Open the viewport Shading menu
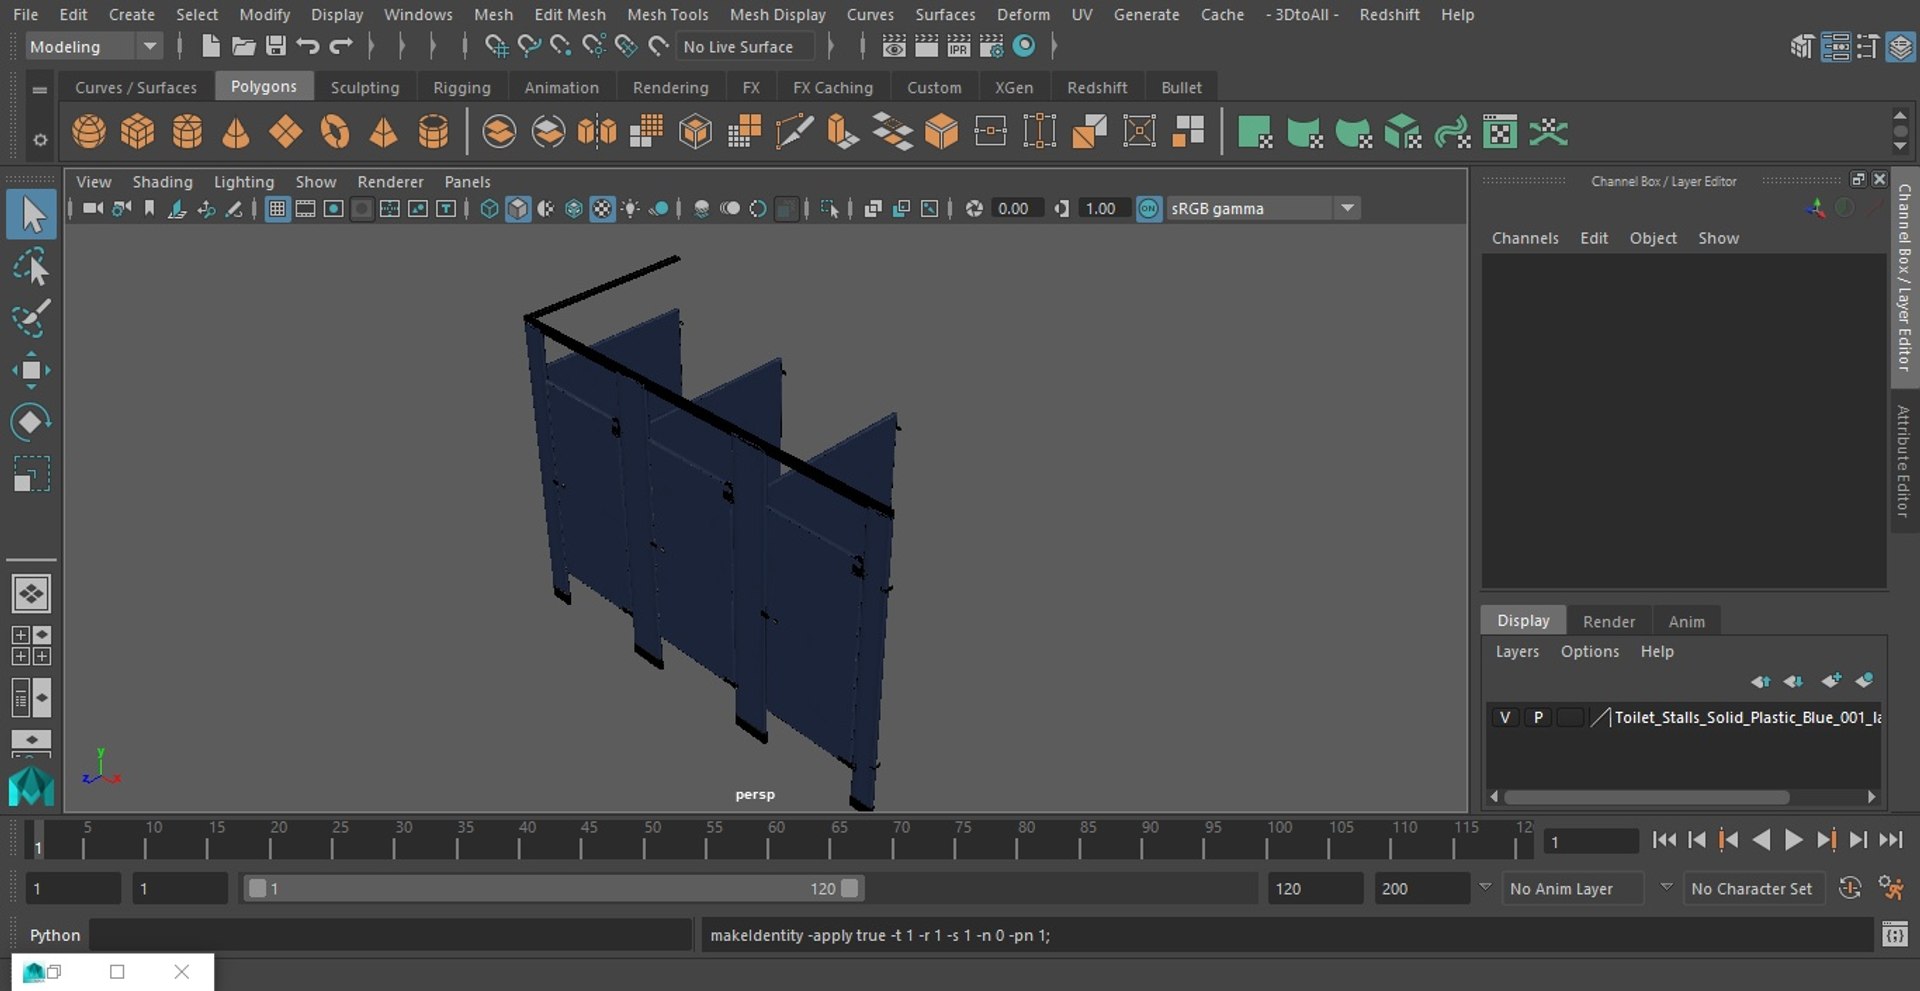Screen dimensions: 1920x991 pos(162,181)
